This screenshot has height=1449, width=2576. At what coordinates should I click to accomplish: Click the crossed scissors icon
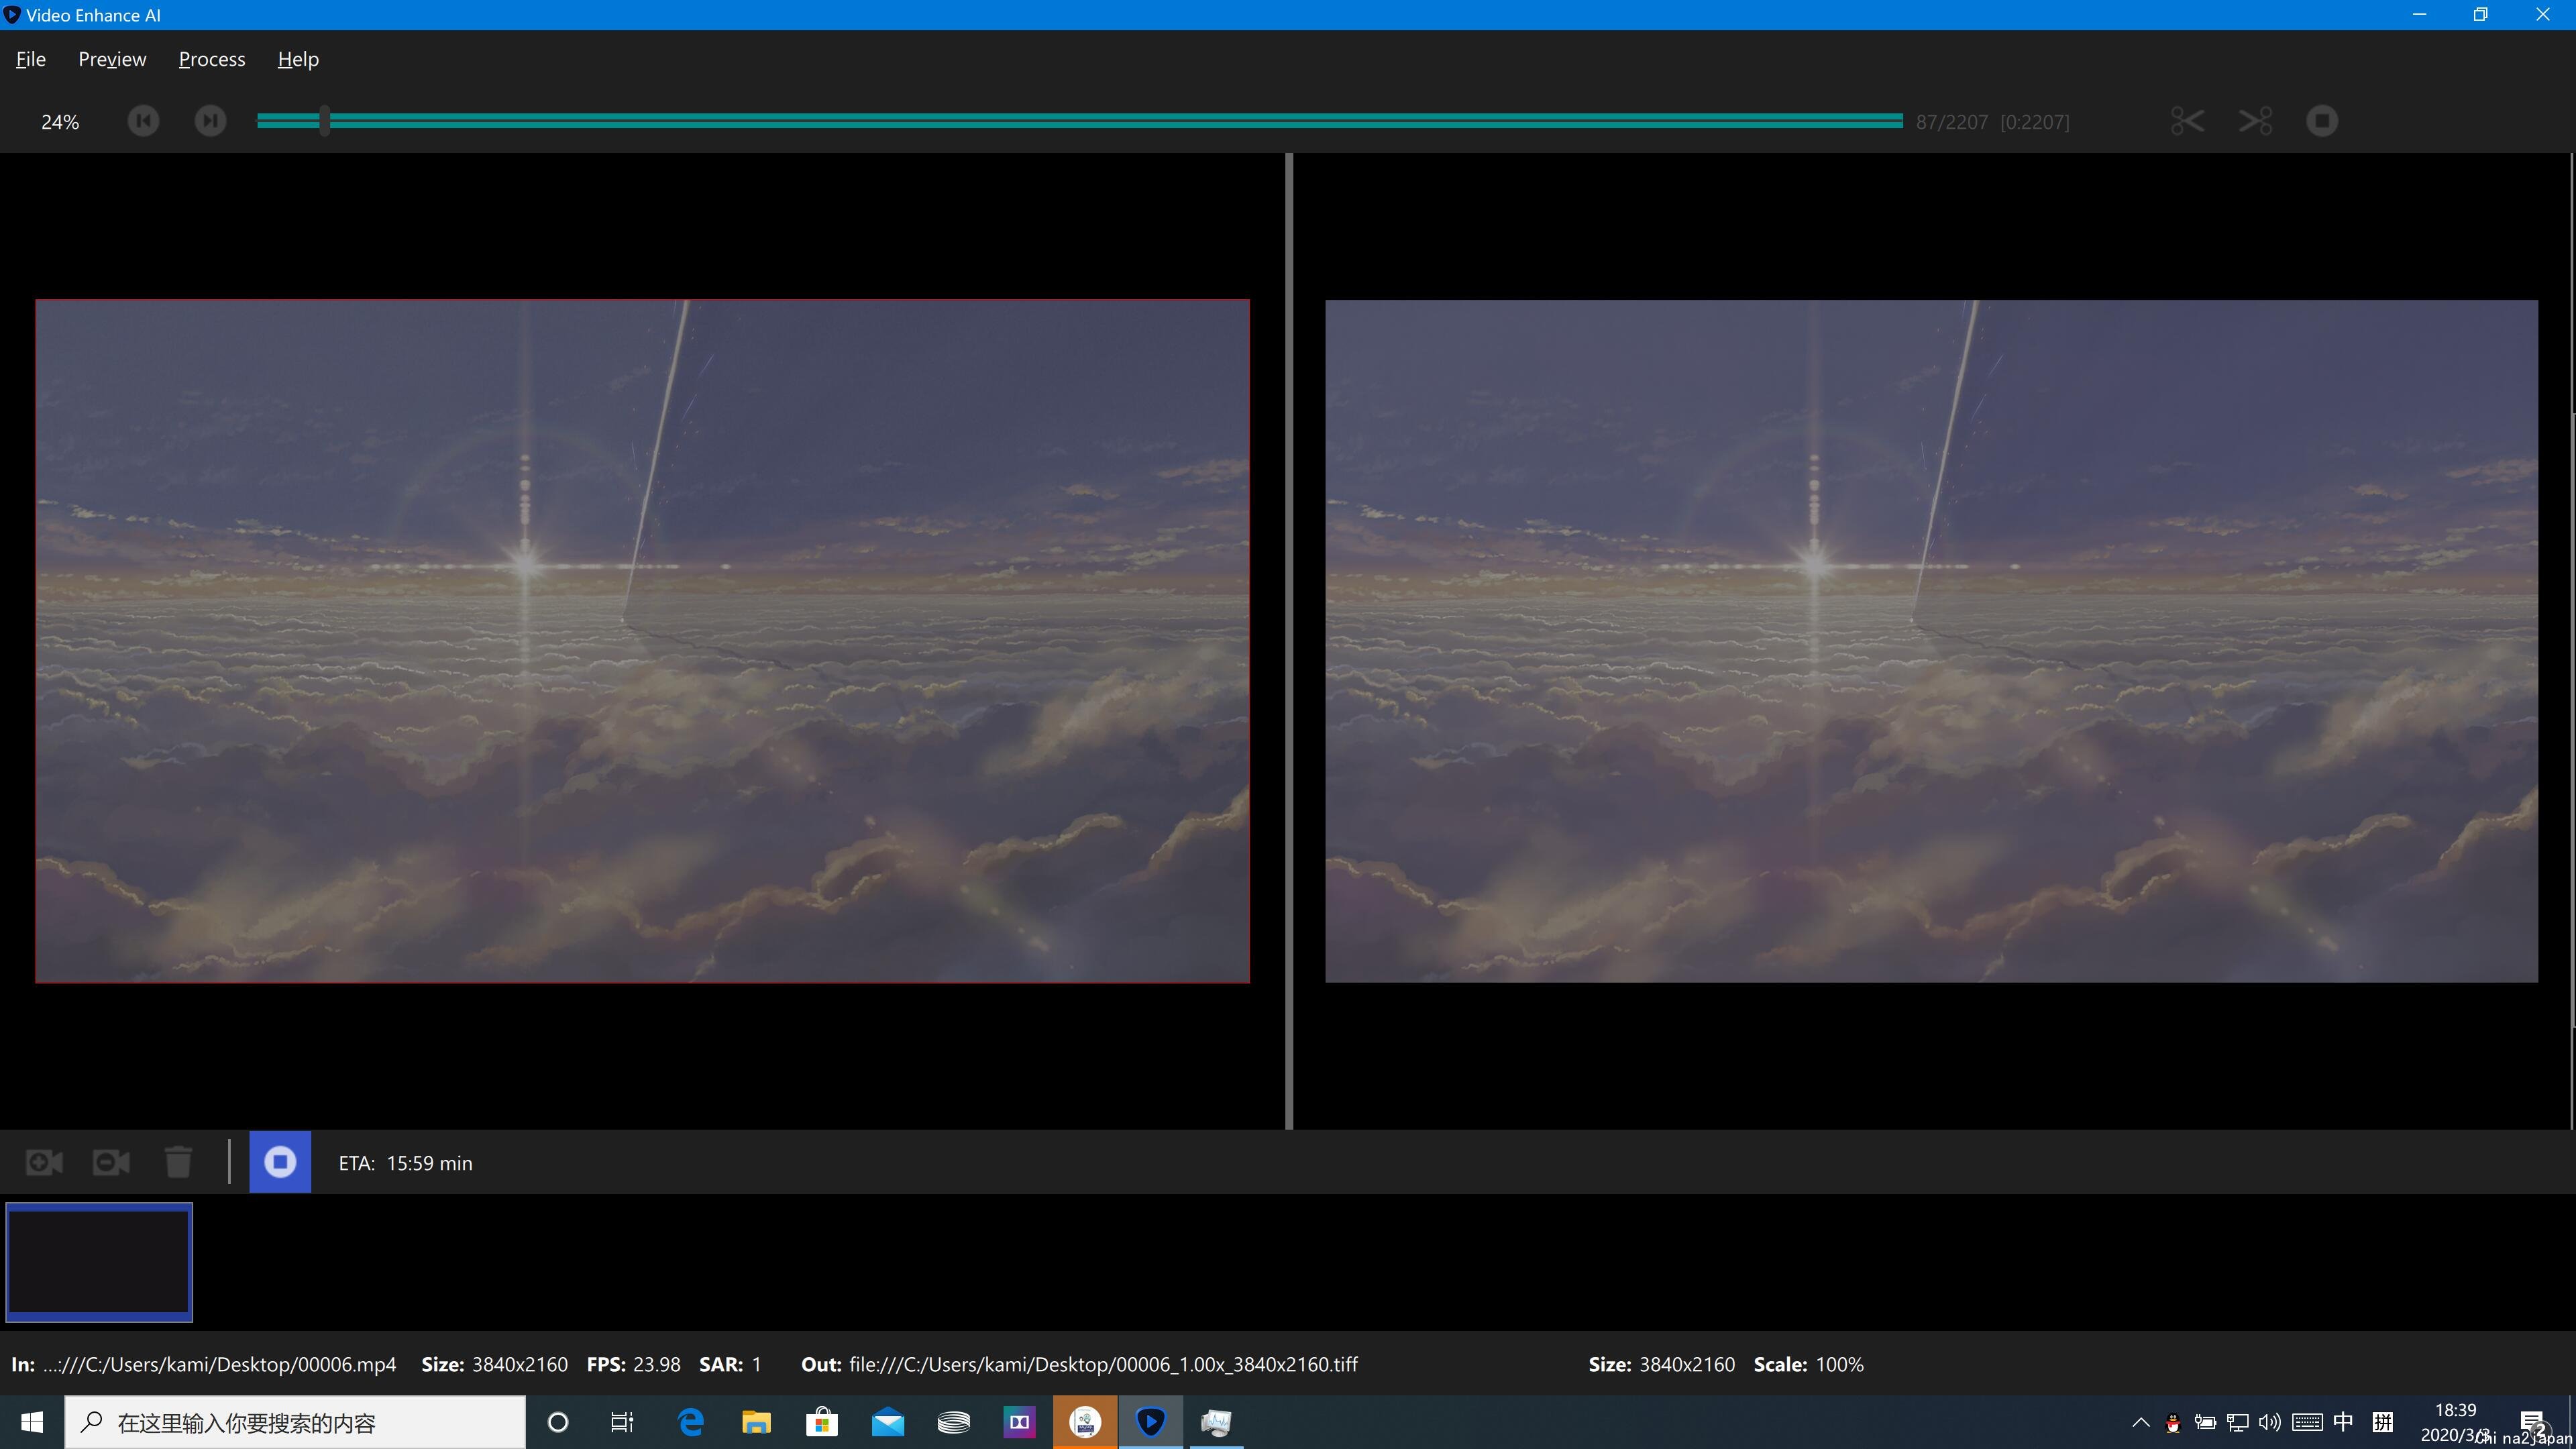[x=2255, y=121]
